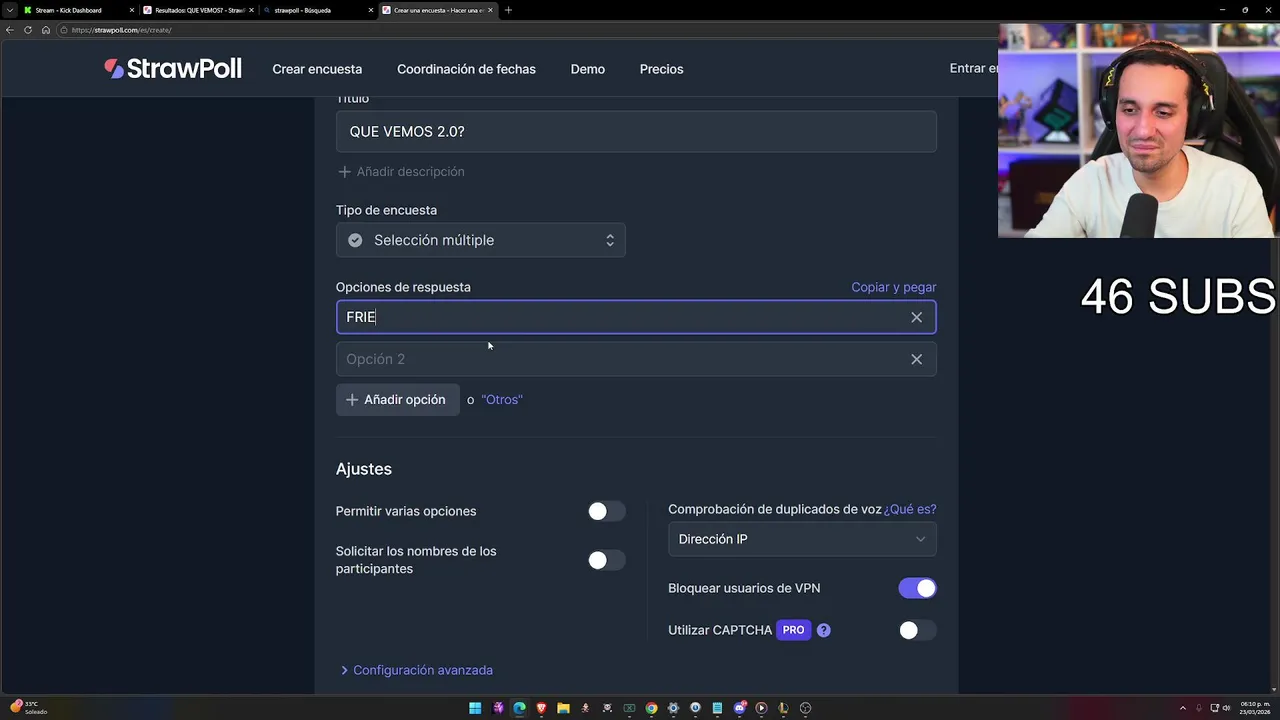Open the Dirección IP dropdown

click(802, 539)
